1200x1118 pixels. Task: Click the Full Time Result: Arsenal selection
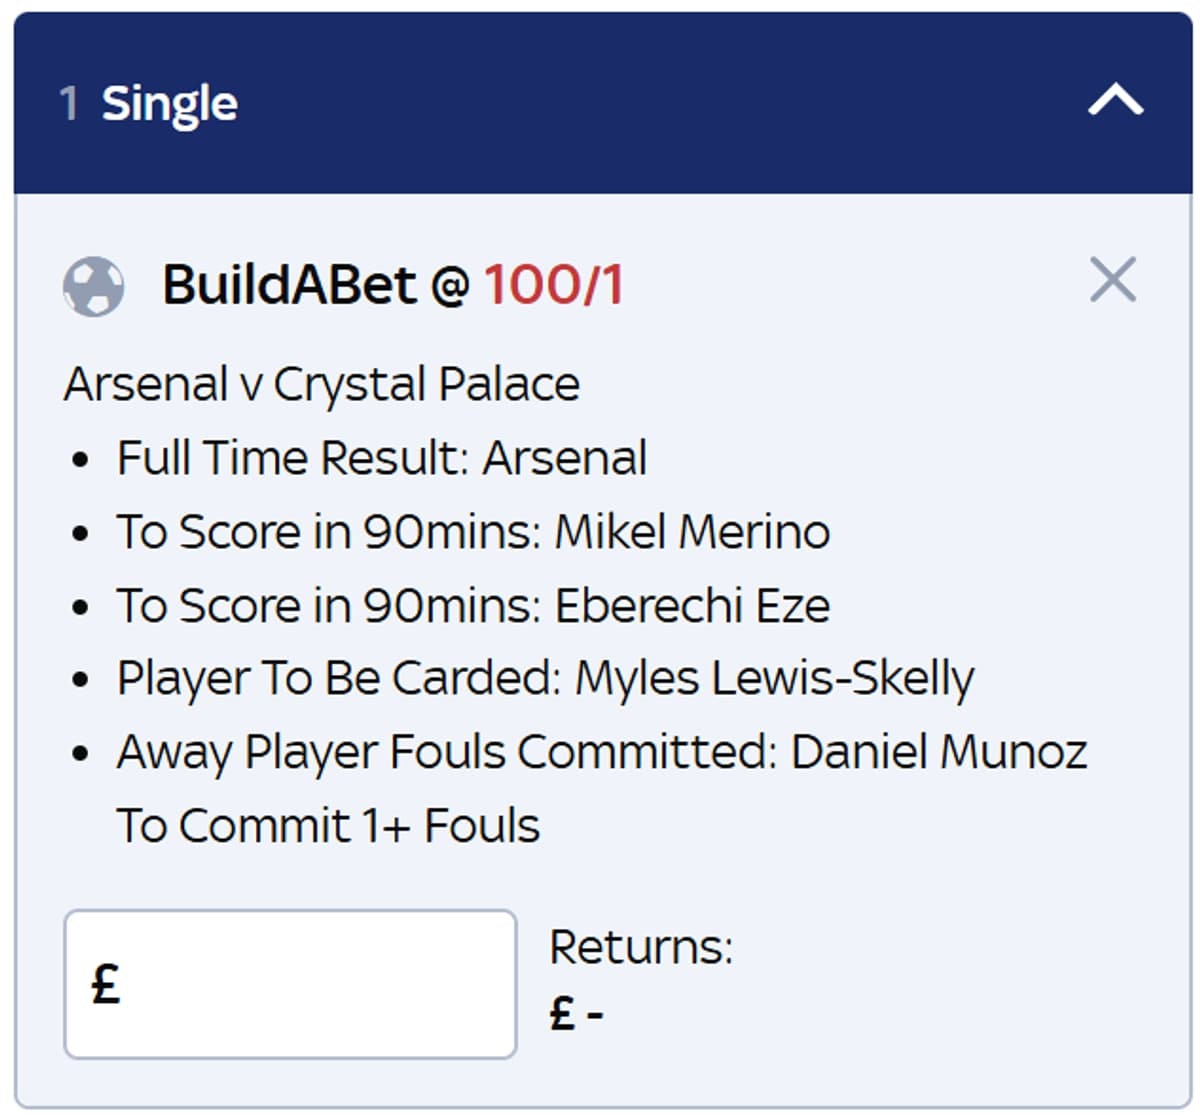(382, 457)
